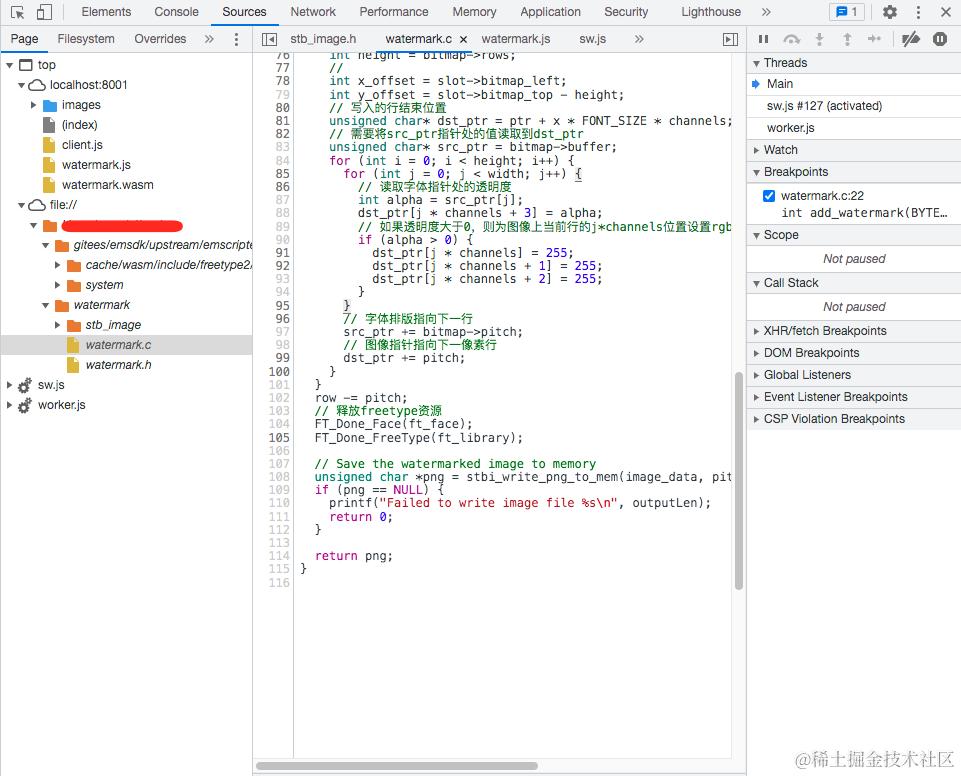Screen dimensions: 961x776
Task: Toggle breakpoint on line 85
Action: [282, 173]
